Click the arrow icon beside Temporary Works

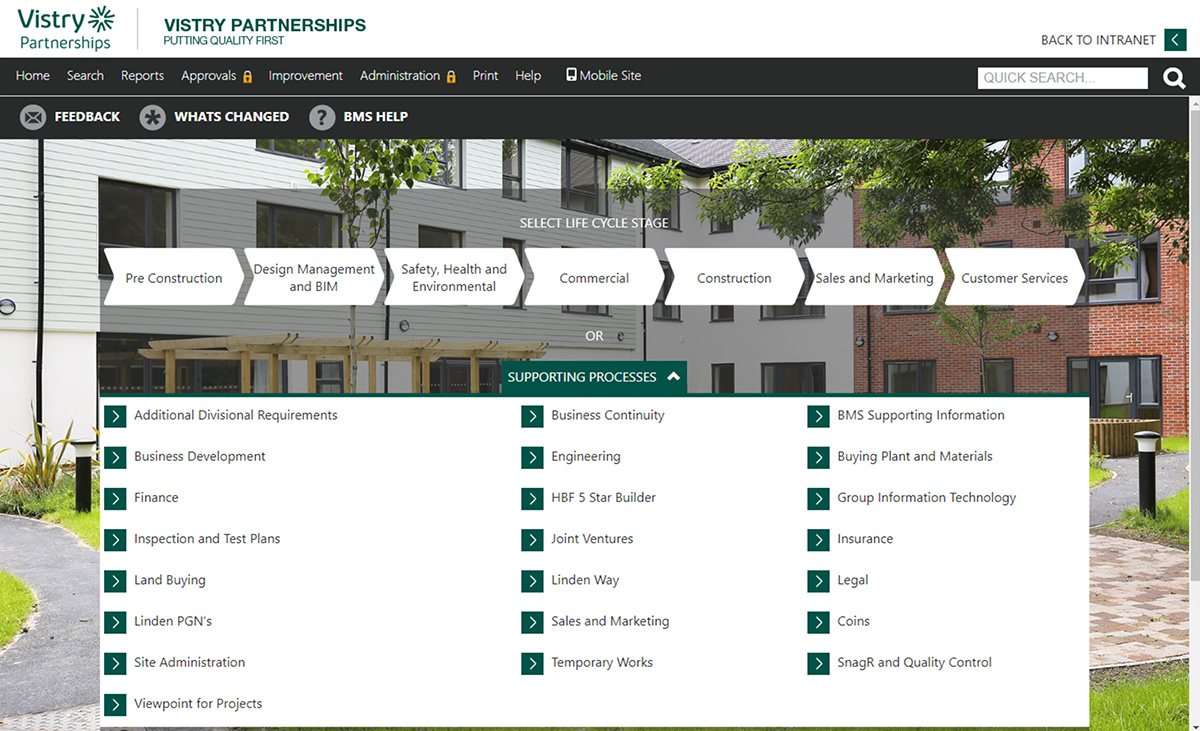tap(532, 663)
